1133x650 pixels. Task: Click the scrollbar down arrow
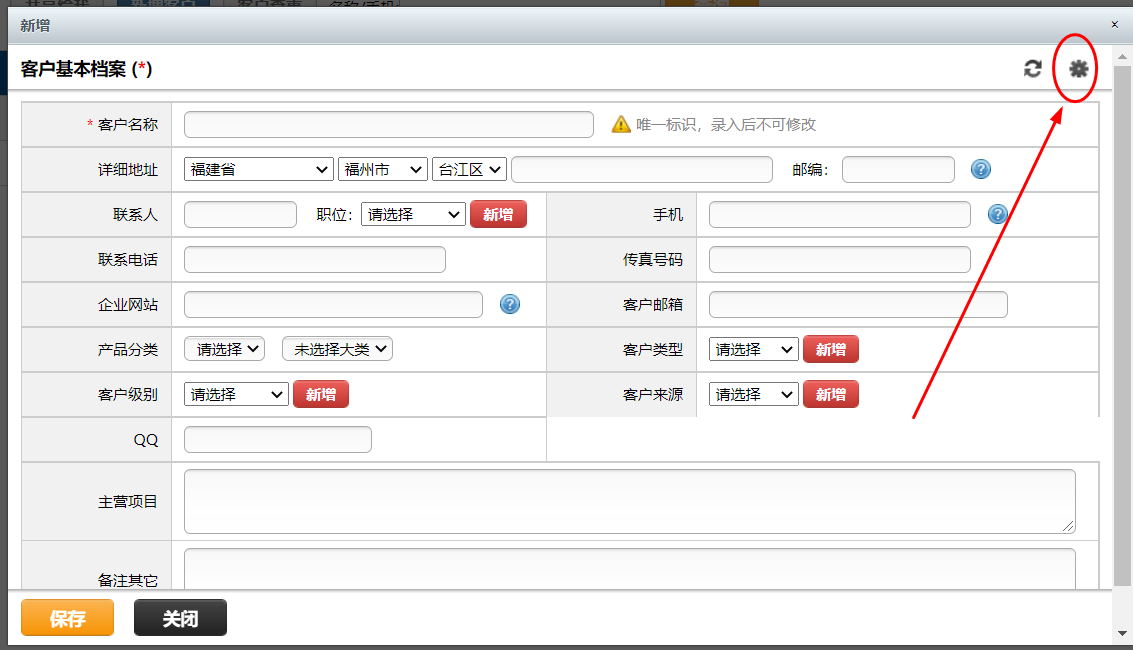point(1122,634)
